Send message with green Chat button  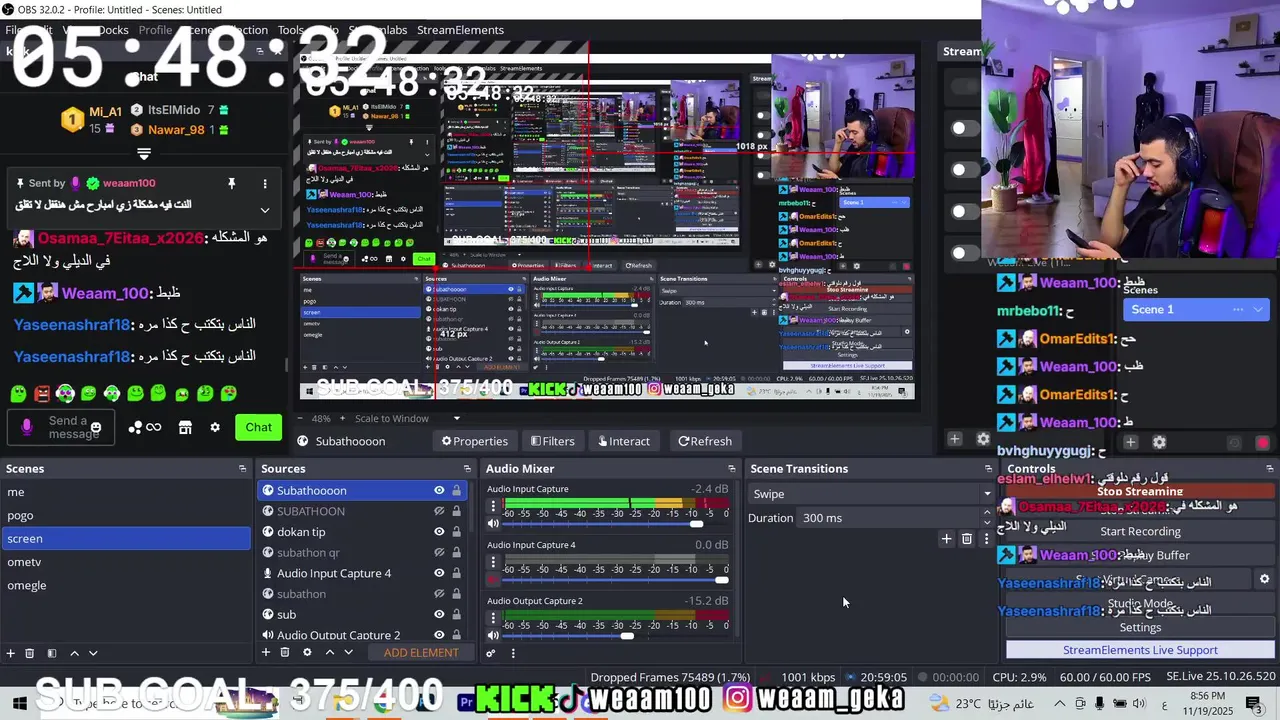coord(259,427)
